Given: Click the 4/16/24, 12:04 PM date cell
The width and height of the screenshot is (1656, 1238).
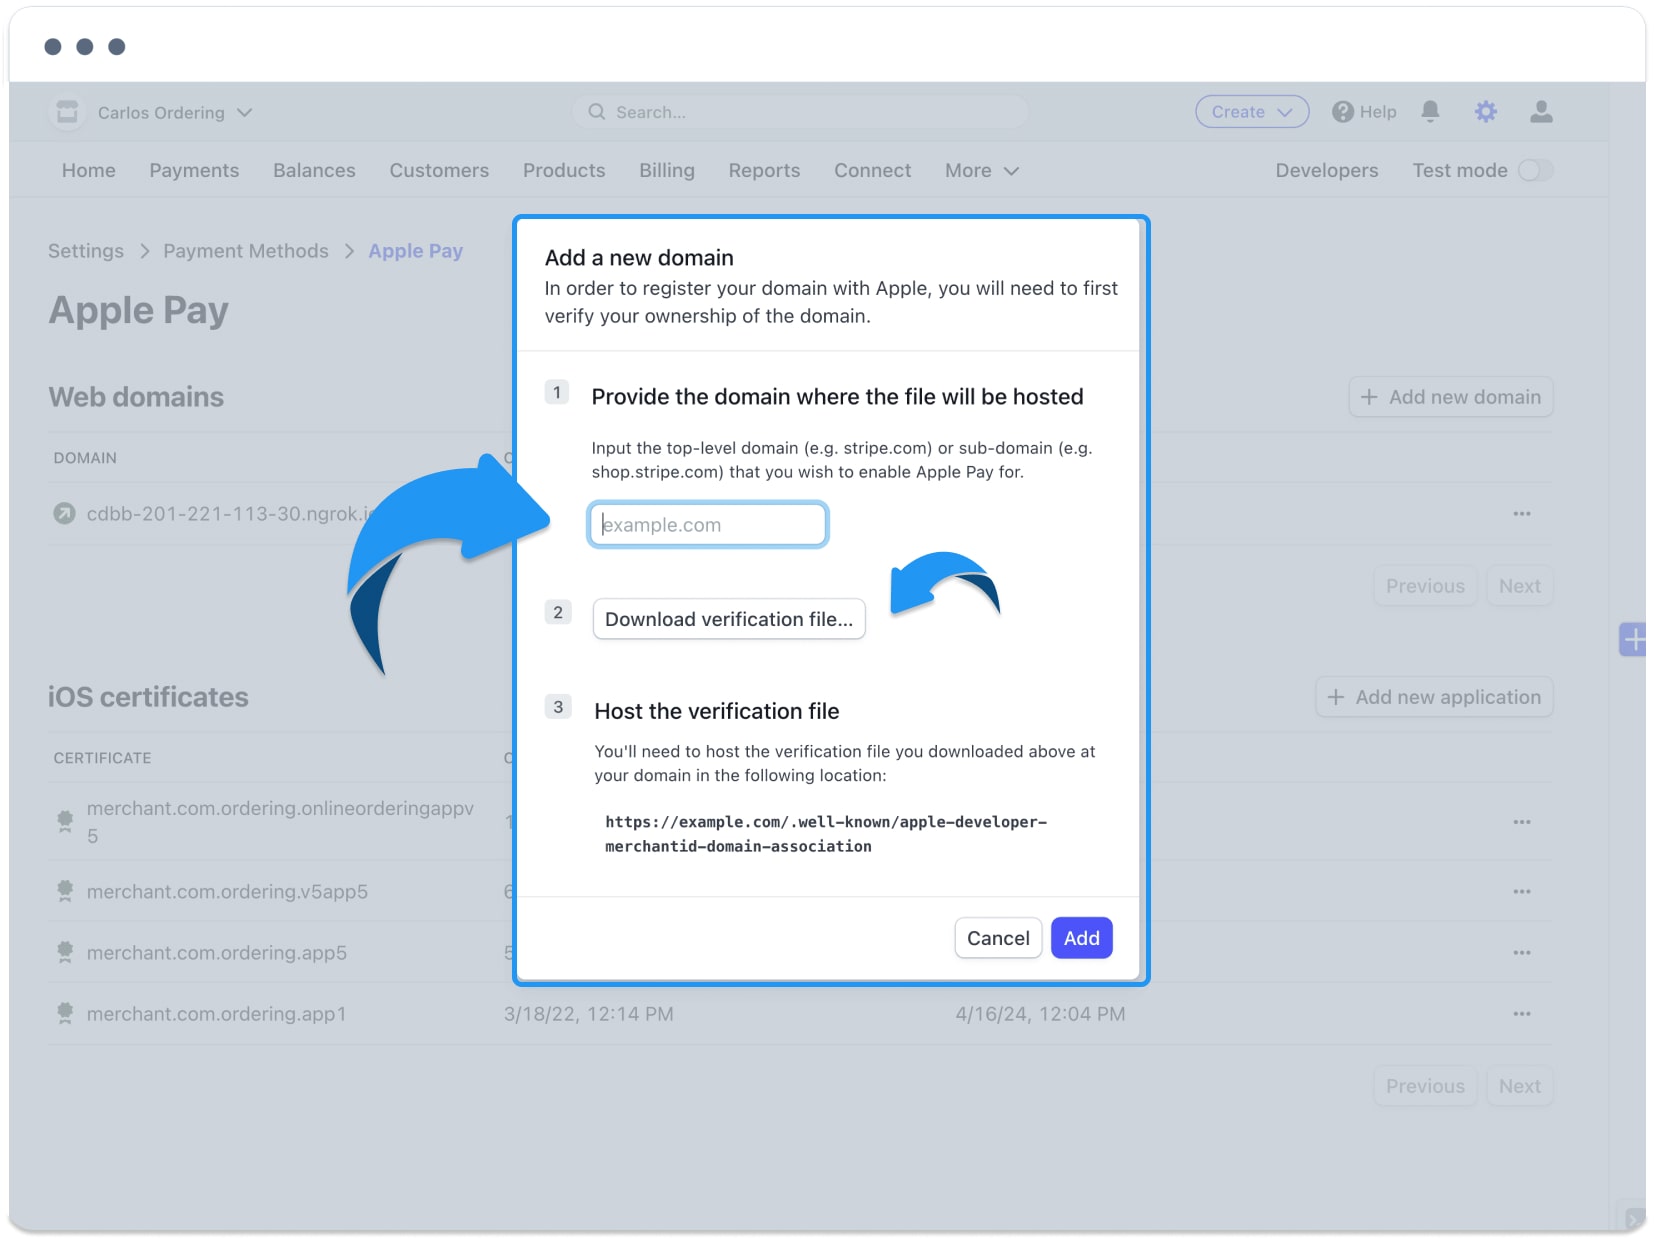Looking at the screenshot, I should 1040,1014.
